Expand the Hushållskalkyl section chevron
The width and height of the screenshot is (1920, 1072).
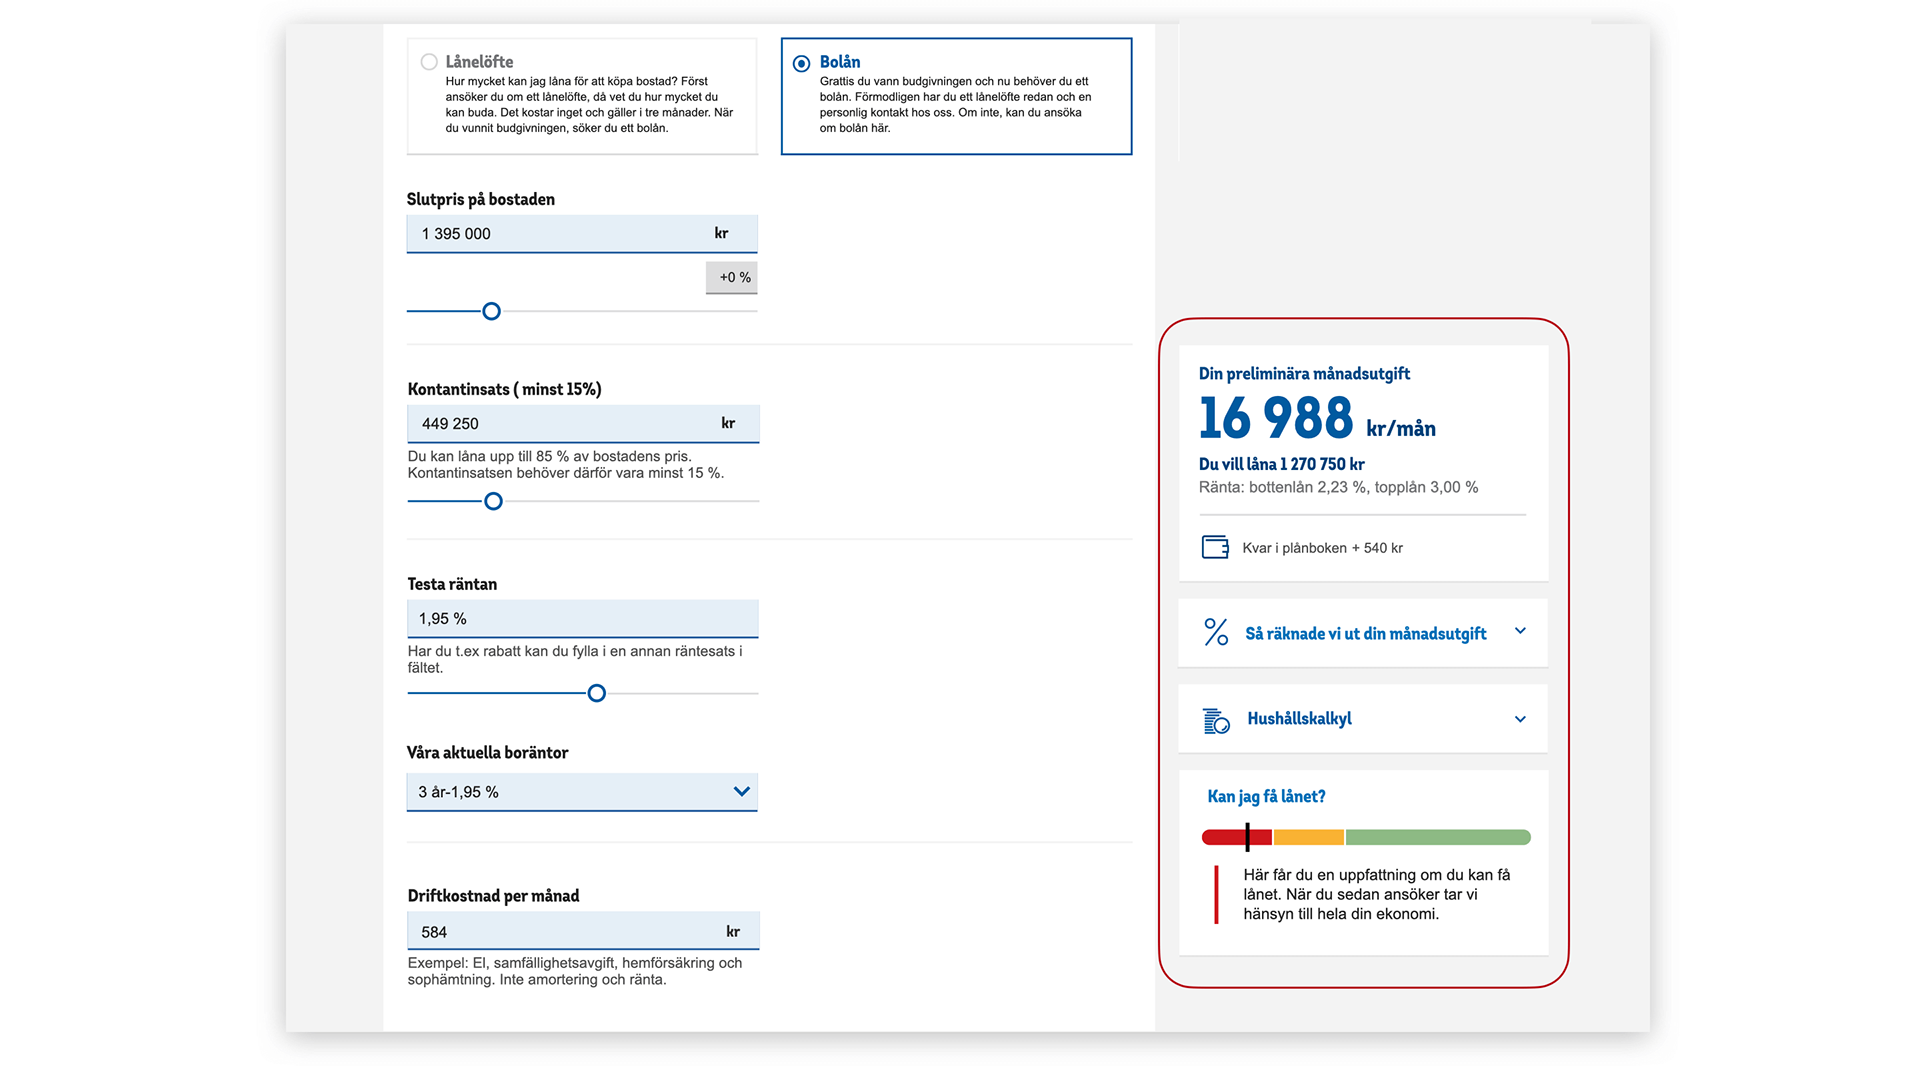(x=1520, y=719)
